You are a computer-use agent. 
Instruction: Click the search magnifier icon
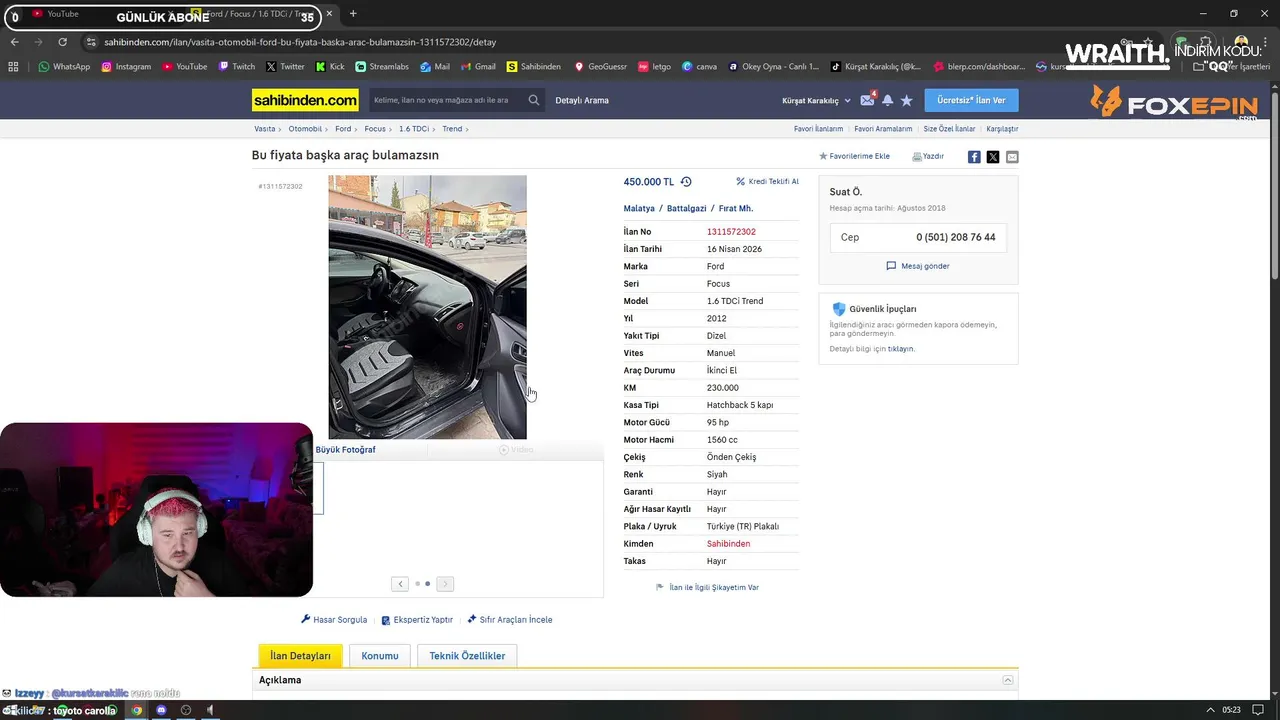pyautogui.click(x=534, y=100)
